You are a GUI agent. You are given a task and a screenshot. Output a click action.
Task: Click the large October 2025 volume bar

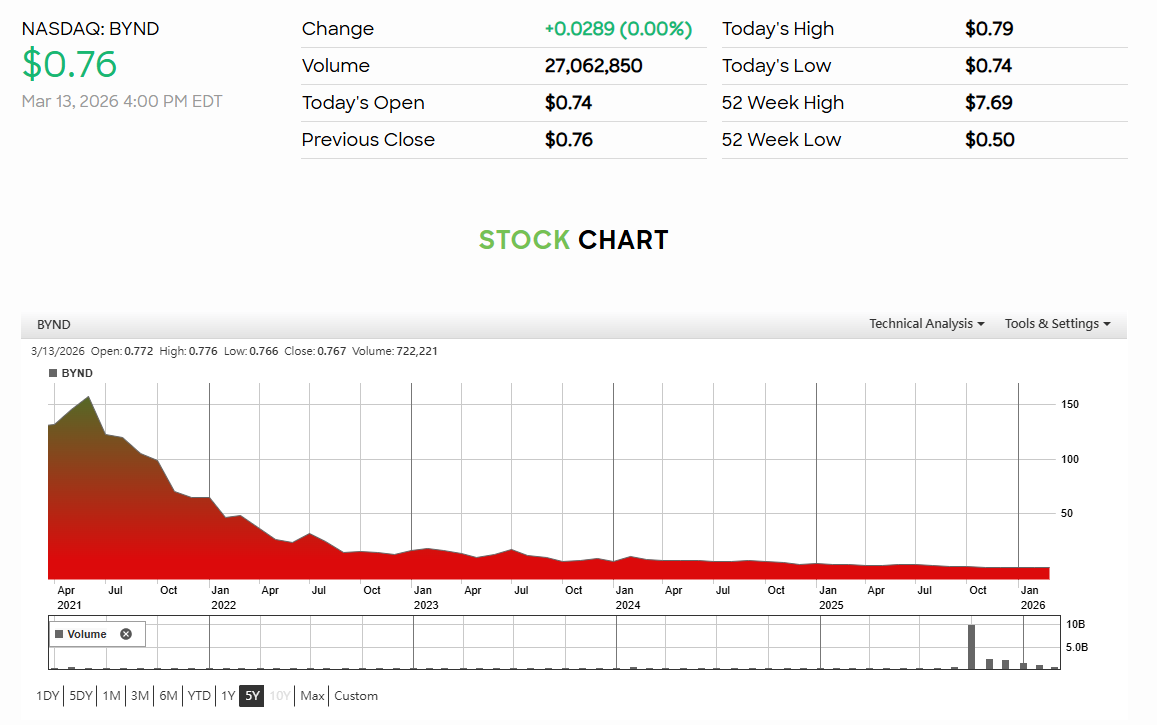tap(971, 647)
